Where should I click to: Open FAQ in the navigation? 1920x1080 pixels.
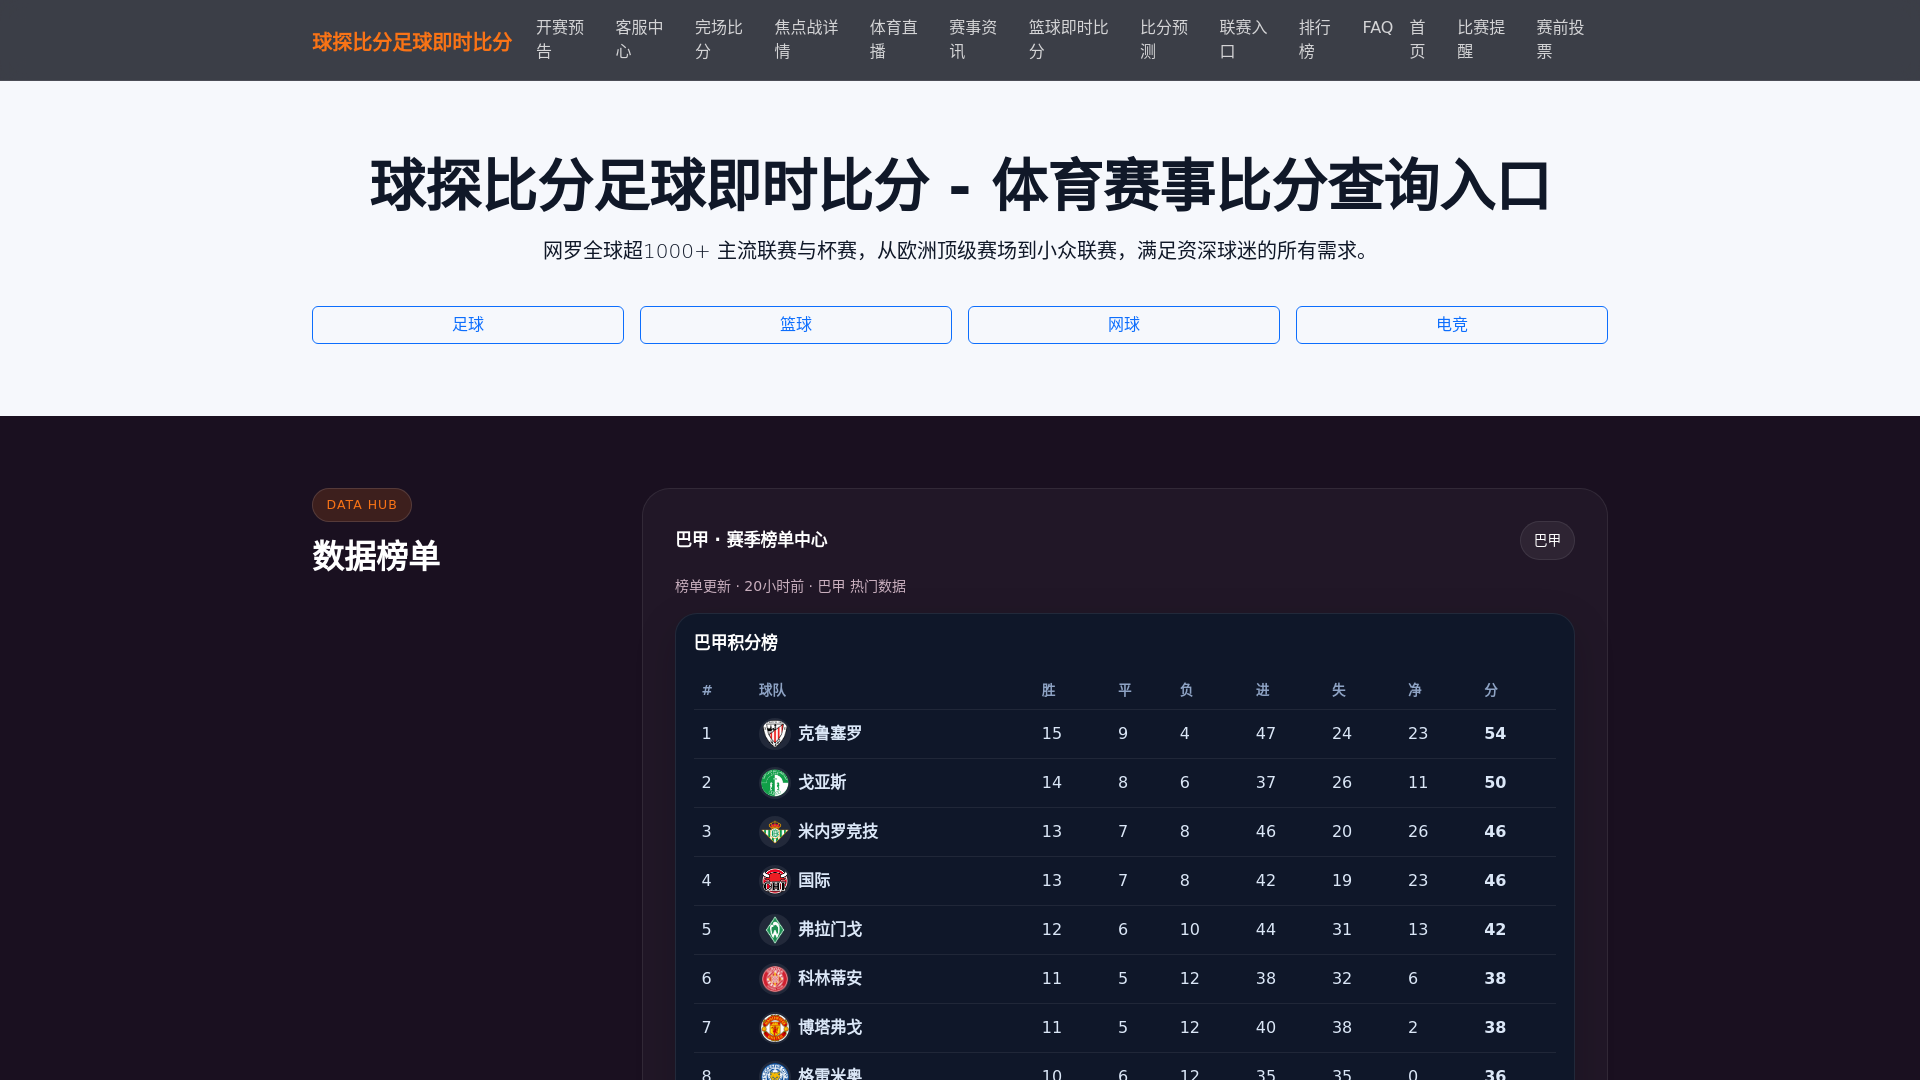pos(1378,28)
